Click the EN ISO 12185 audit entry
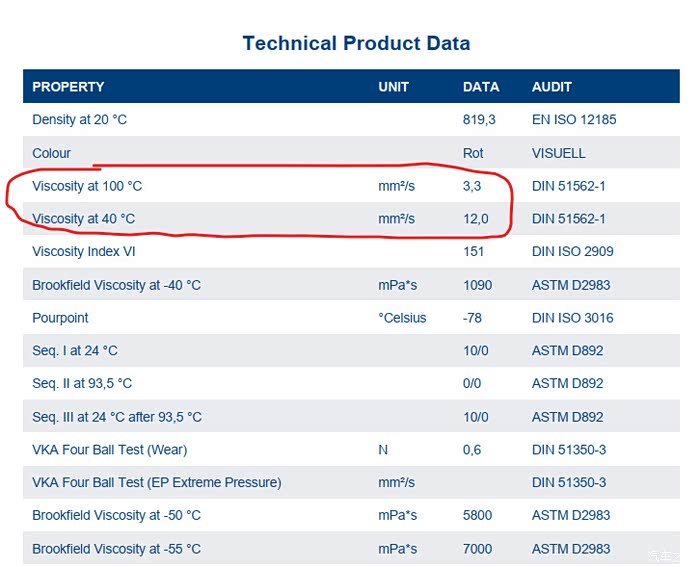Image resolution: width=700 pixels, height=567 pixels. (x=574, y=120)
